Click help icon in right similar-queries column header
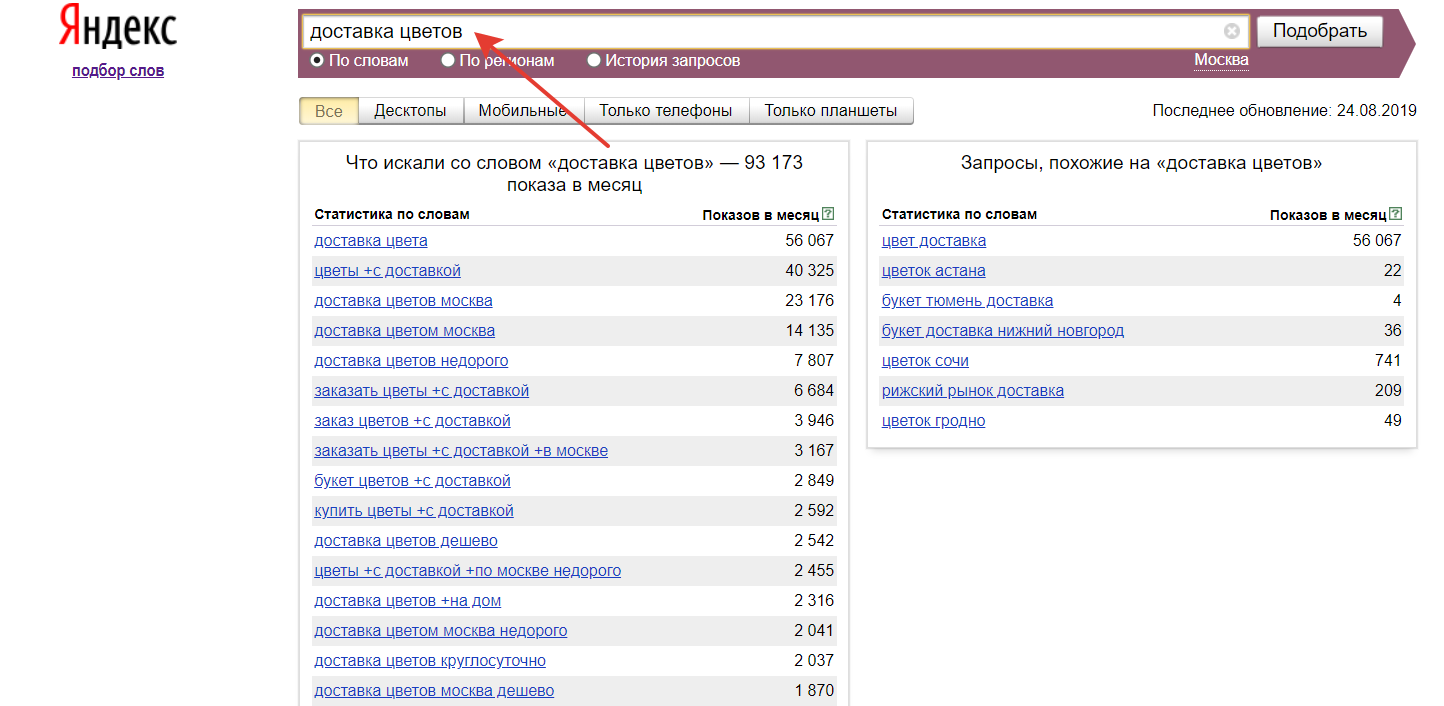The width and height of the screenshot is (1444, 706). click(x=1395, y=214)
